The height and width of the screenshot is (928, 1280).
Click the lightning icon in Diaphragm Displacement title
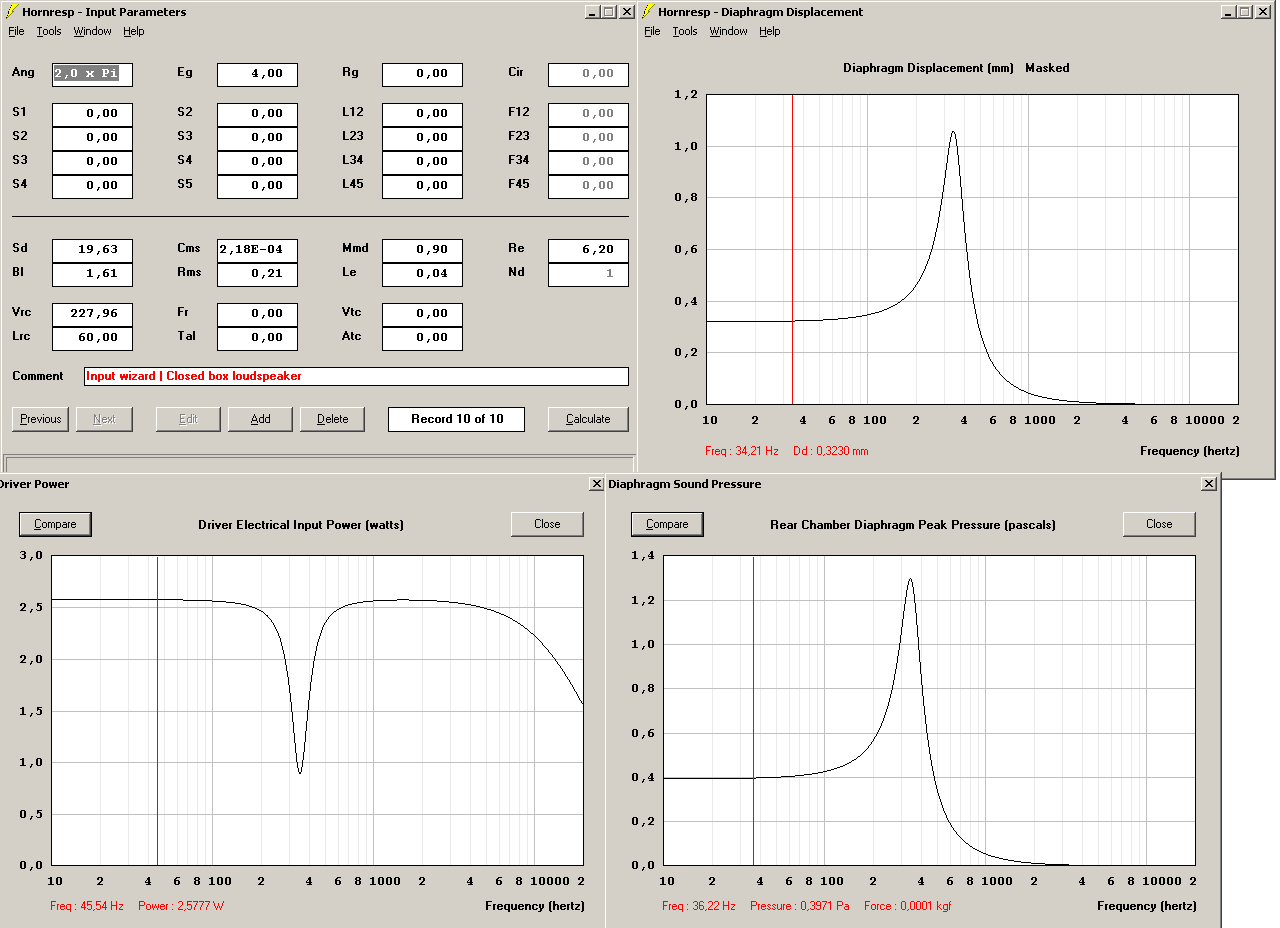click(x=648, y=12)
